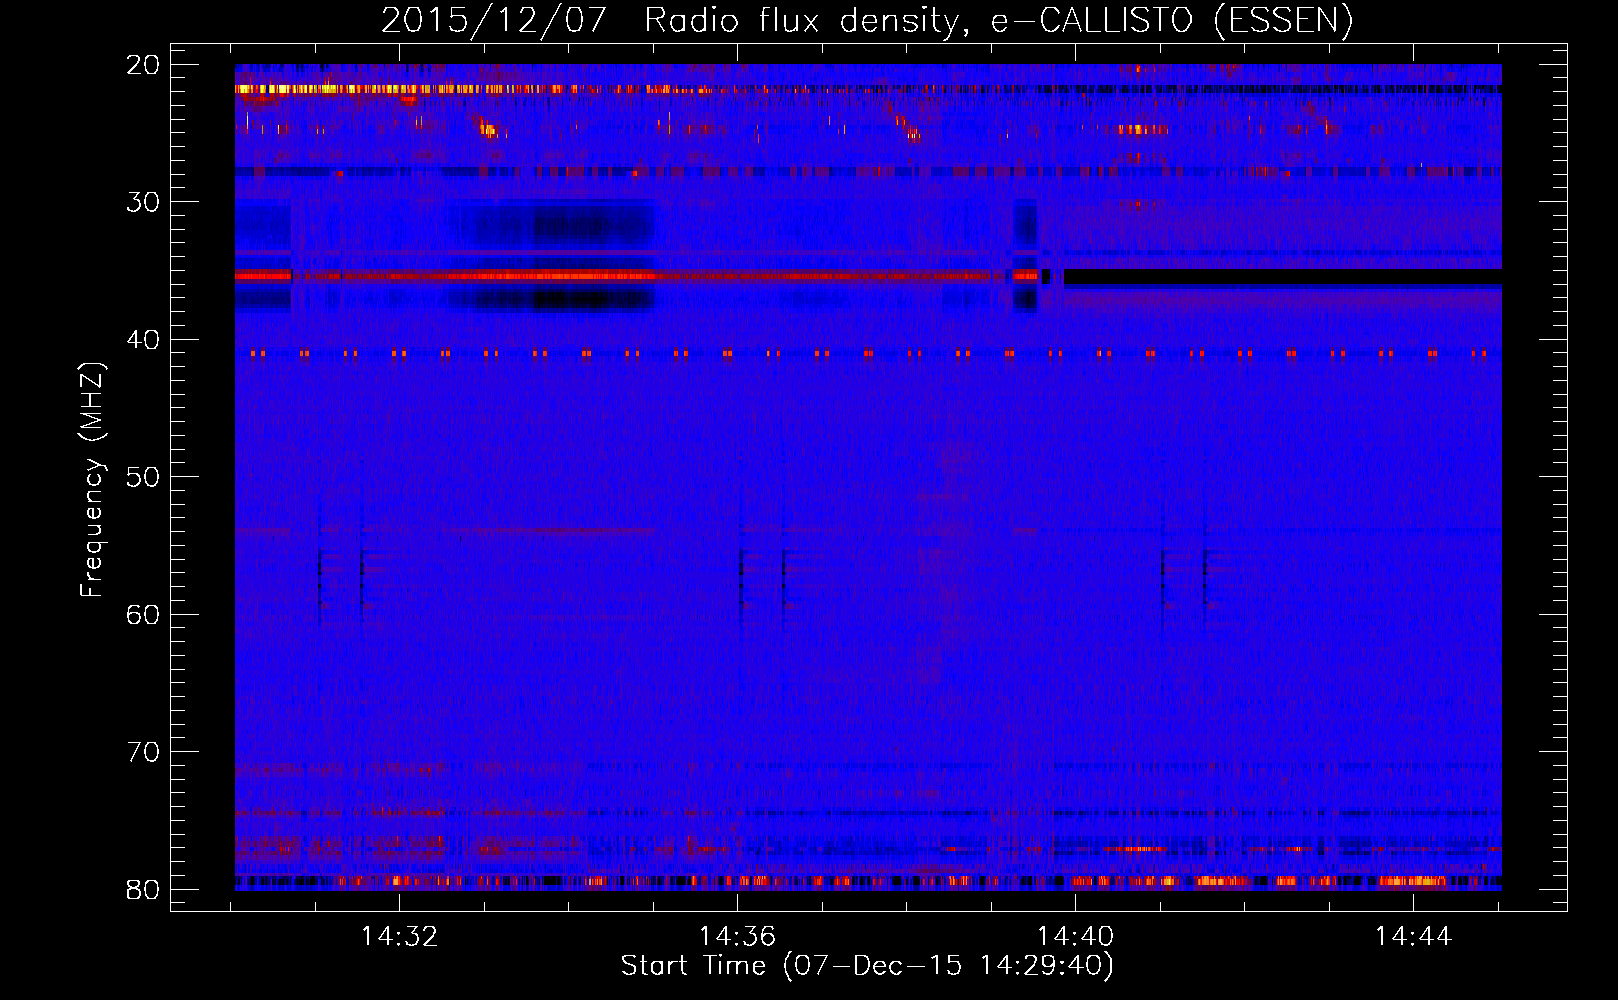Click the "14:32" time tick label
The height and width of the screenshot is (1000, 1618).
click(399, 937)
